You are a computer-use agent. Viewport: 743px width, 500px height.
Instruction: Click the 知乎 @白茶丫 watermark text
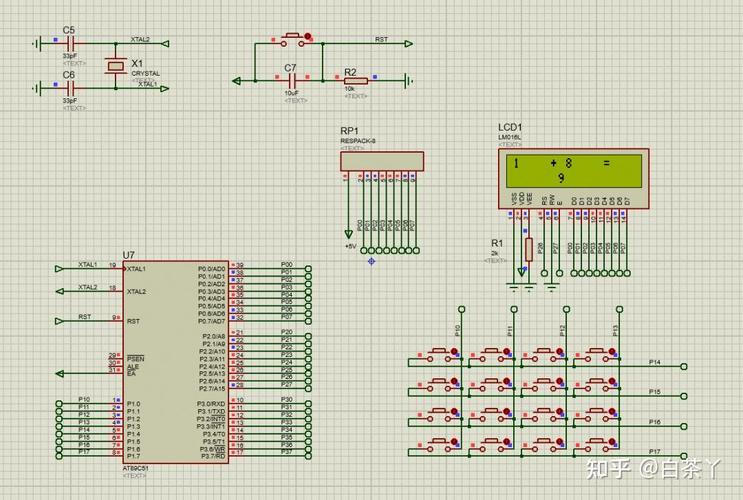pos(654,468)
